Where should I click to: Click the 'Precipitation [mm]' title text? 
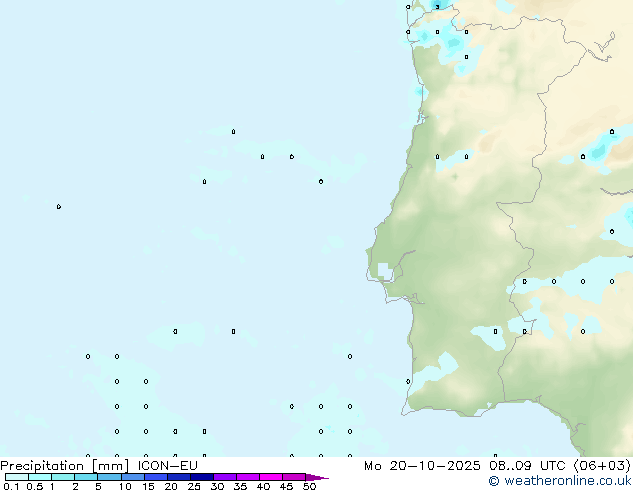pos(65,466)
